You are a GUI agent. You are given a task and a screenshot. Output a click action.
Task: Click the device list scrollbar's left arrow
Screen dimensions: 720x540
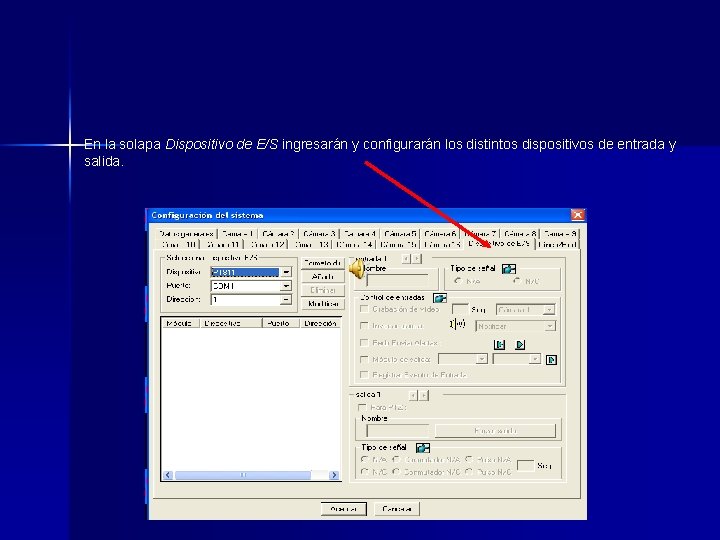168,475
